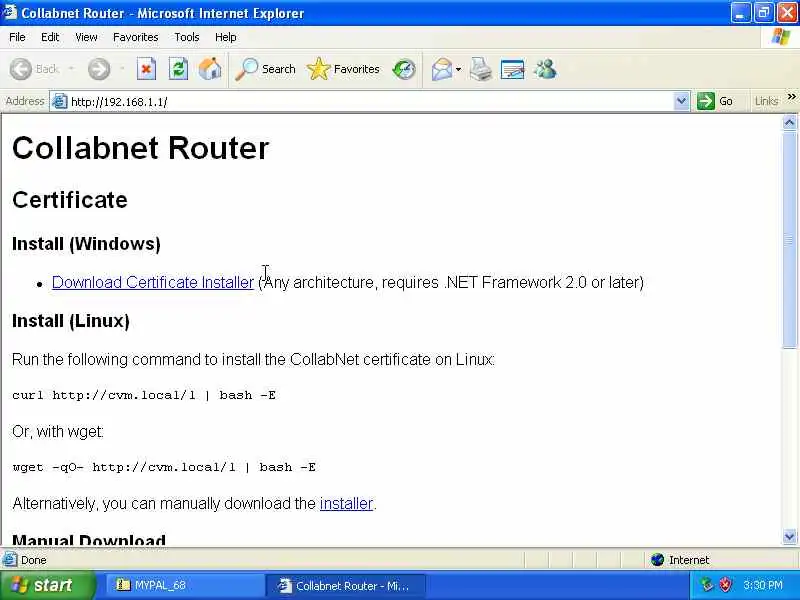Open the Tools menu
Screen dimensions: 800x600
tap(187, 37)
